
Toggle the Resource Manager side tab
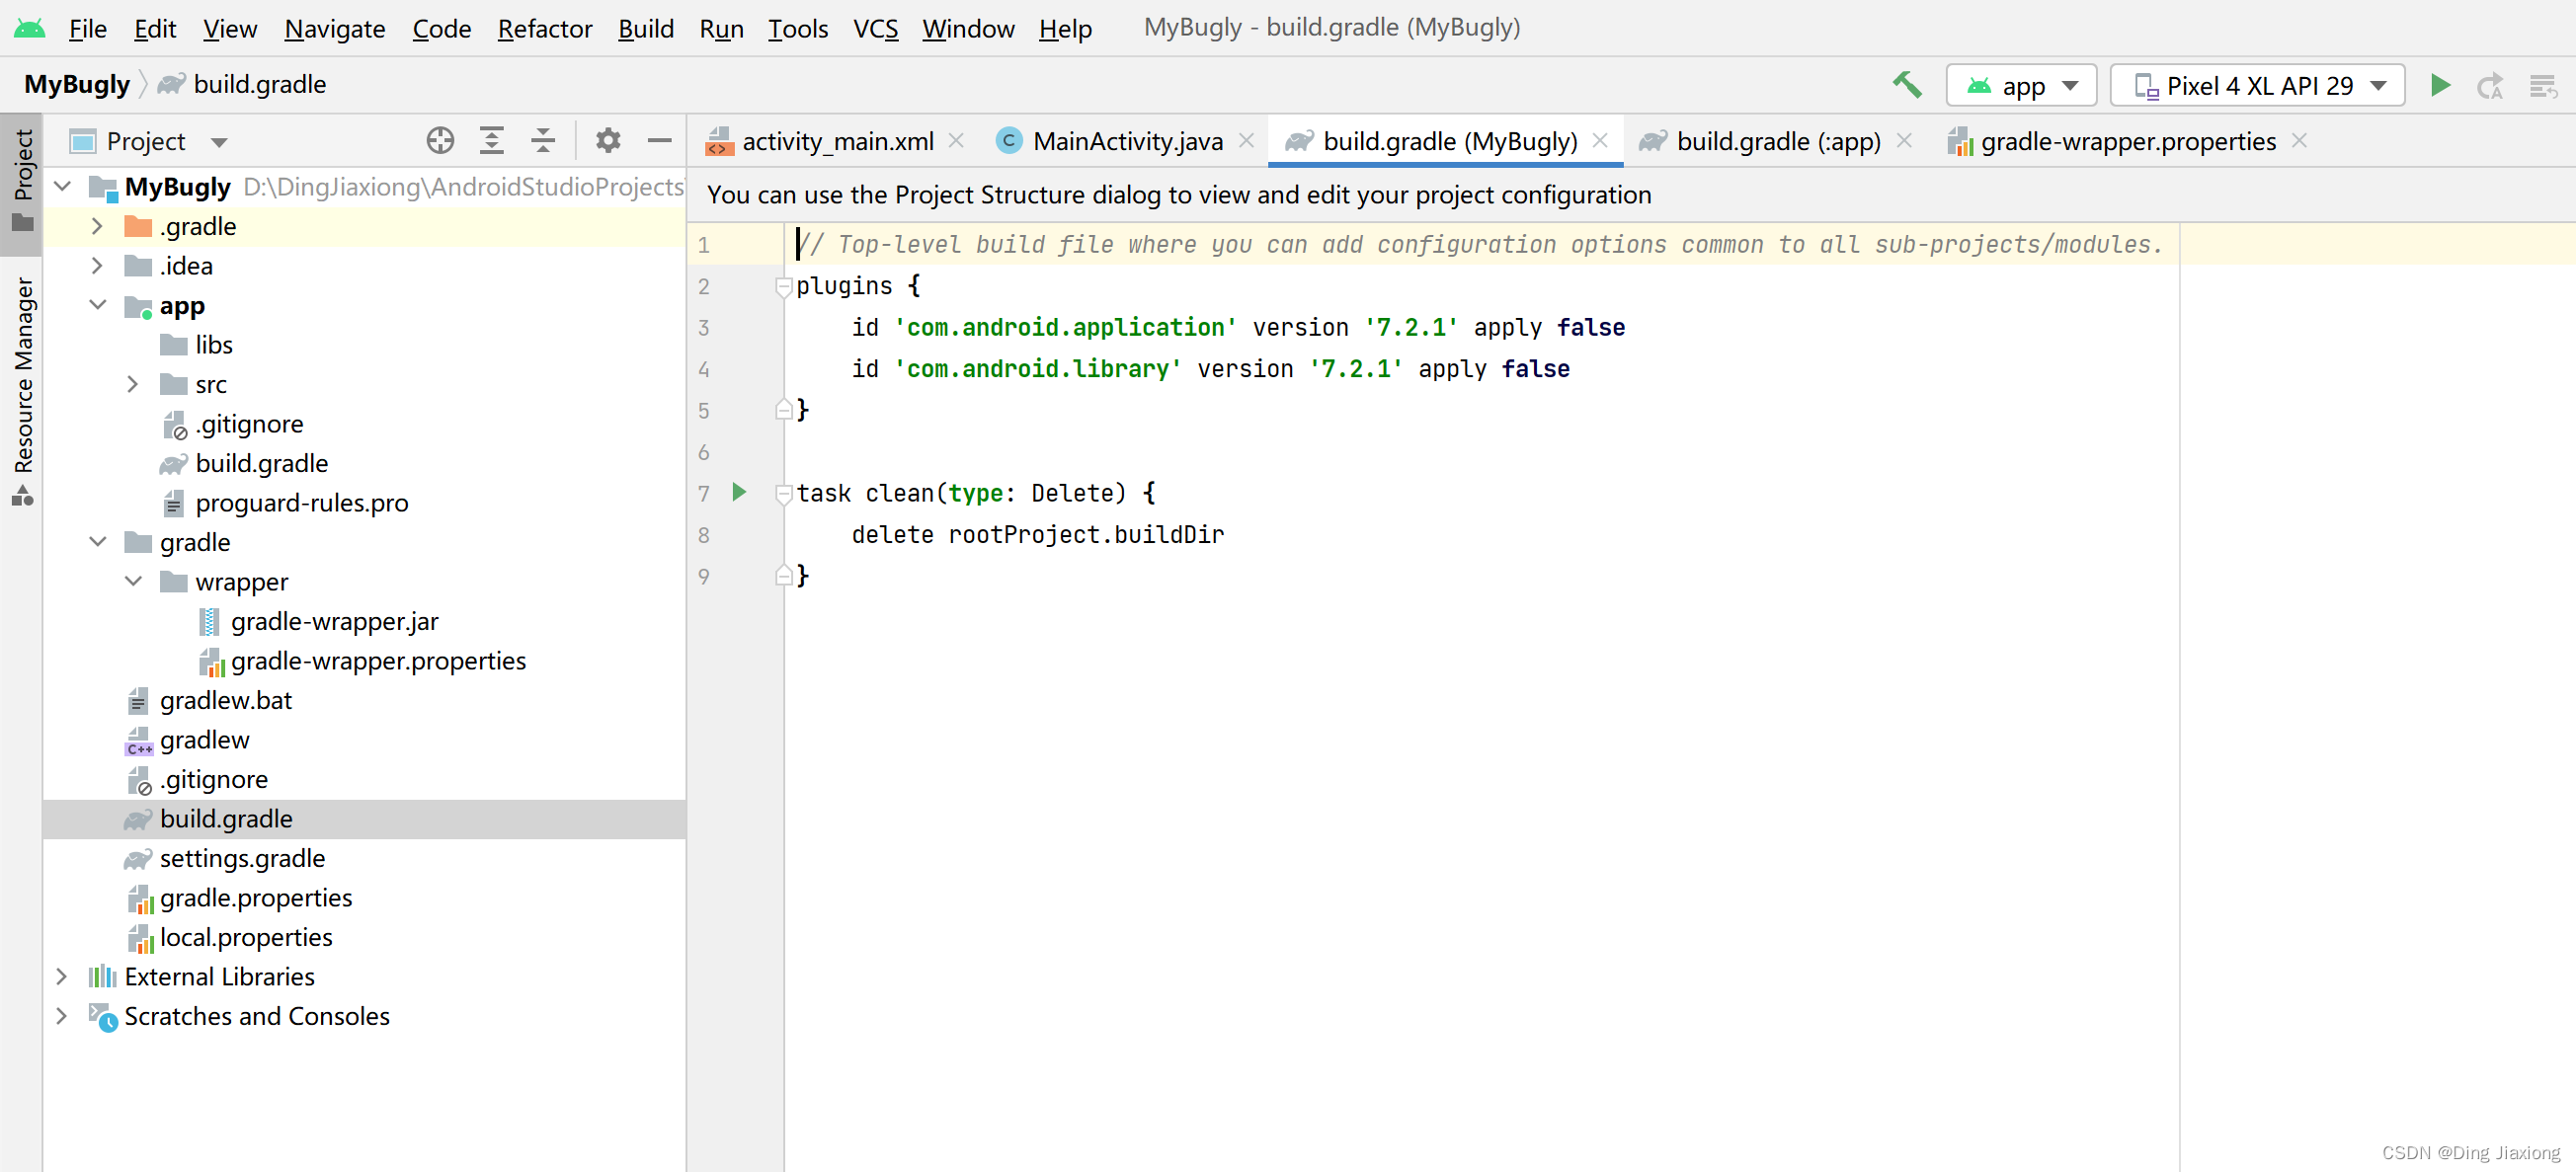(x=22, y=390)
